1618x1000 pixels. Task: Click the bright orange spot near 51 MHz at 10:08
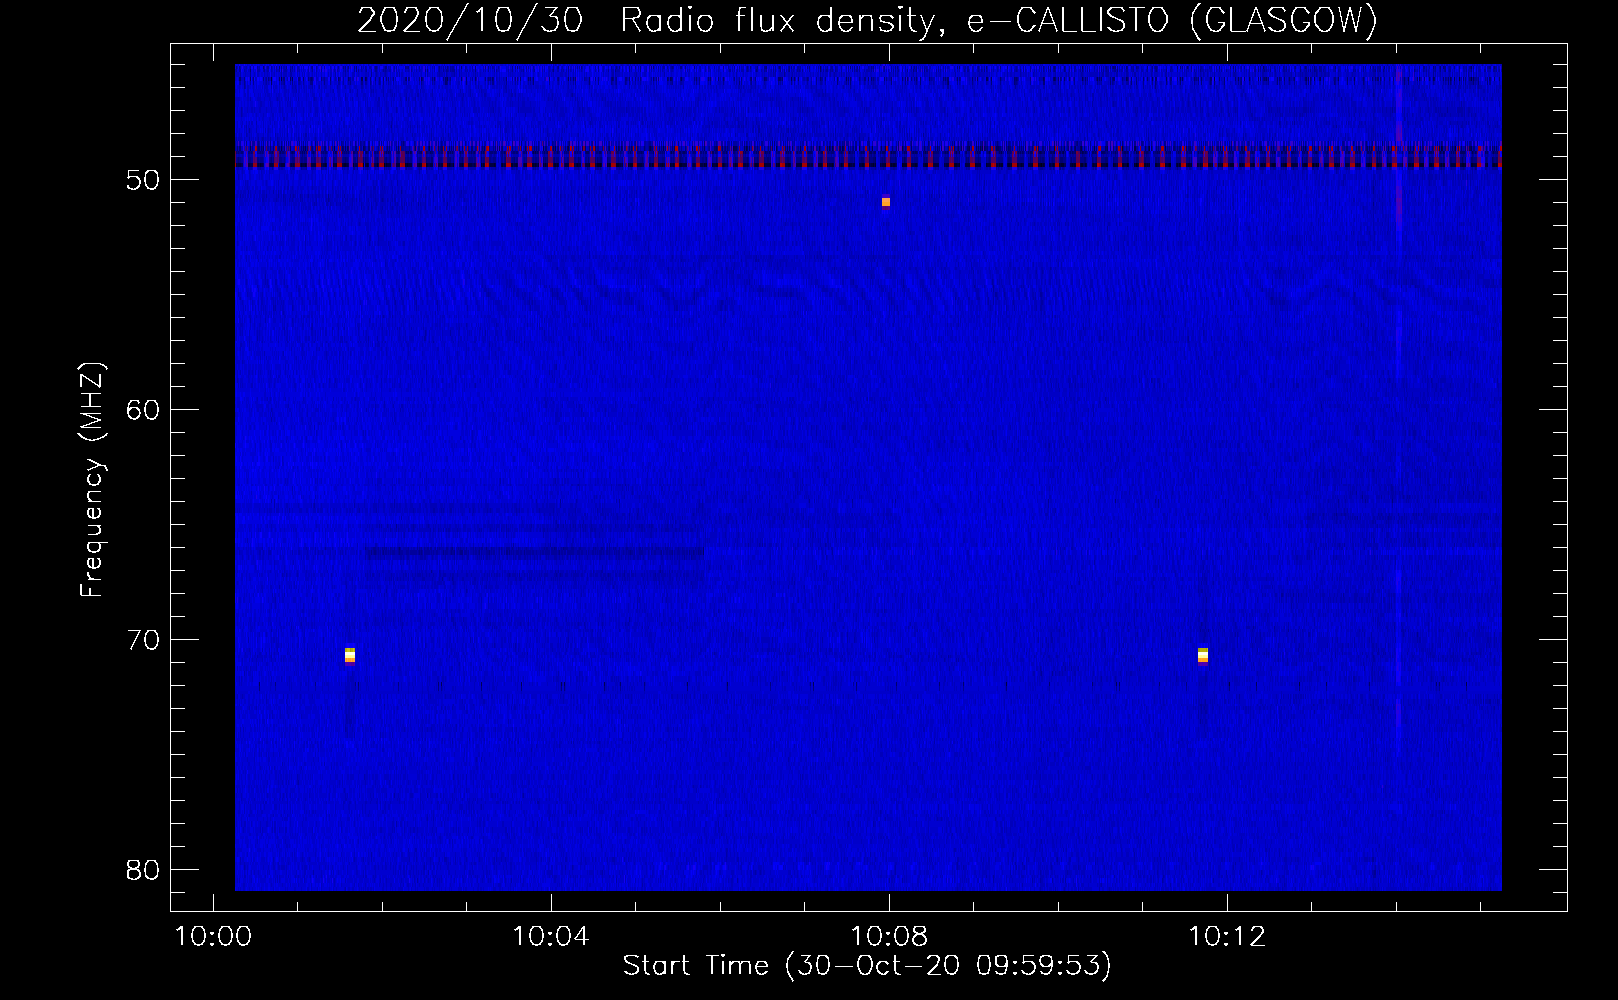tap(886, 202)
